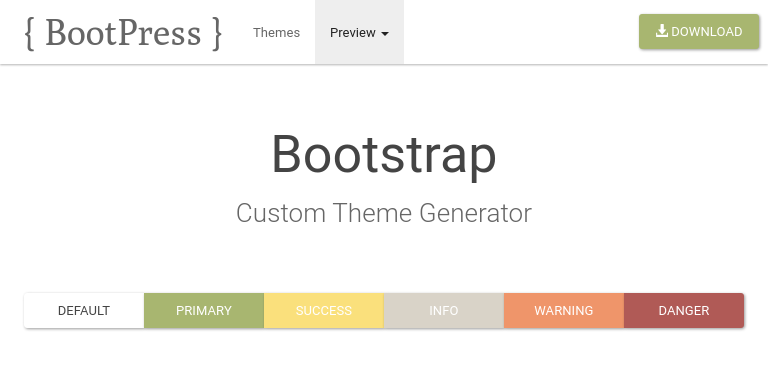Expand the Preview dropdown menu
This screenshot has width=768, height=384.
tap(359, 32)
